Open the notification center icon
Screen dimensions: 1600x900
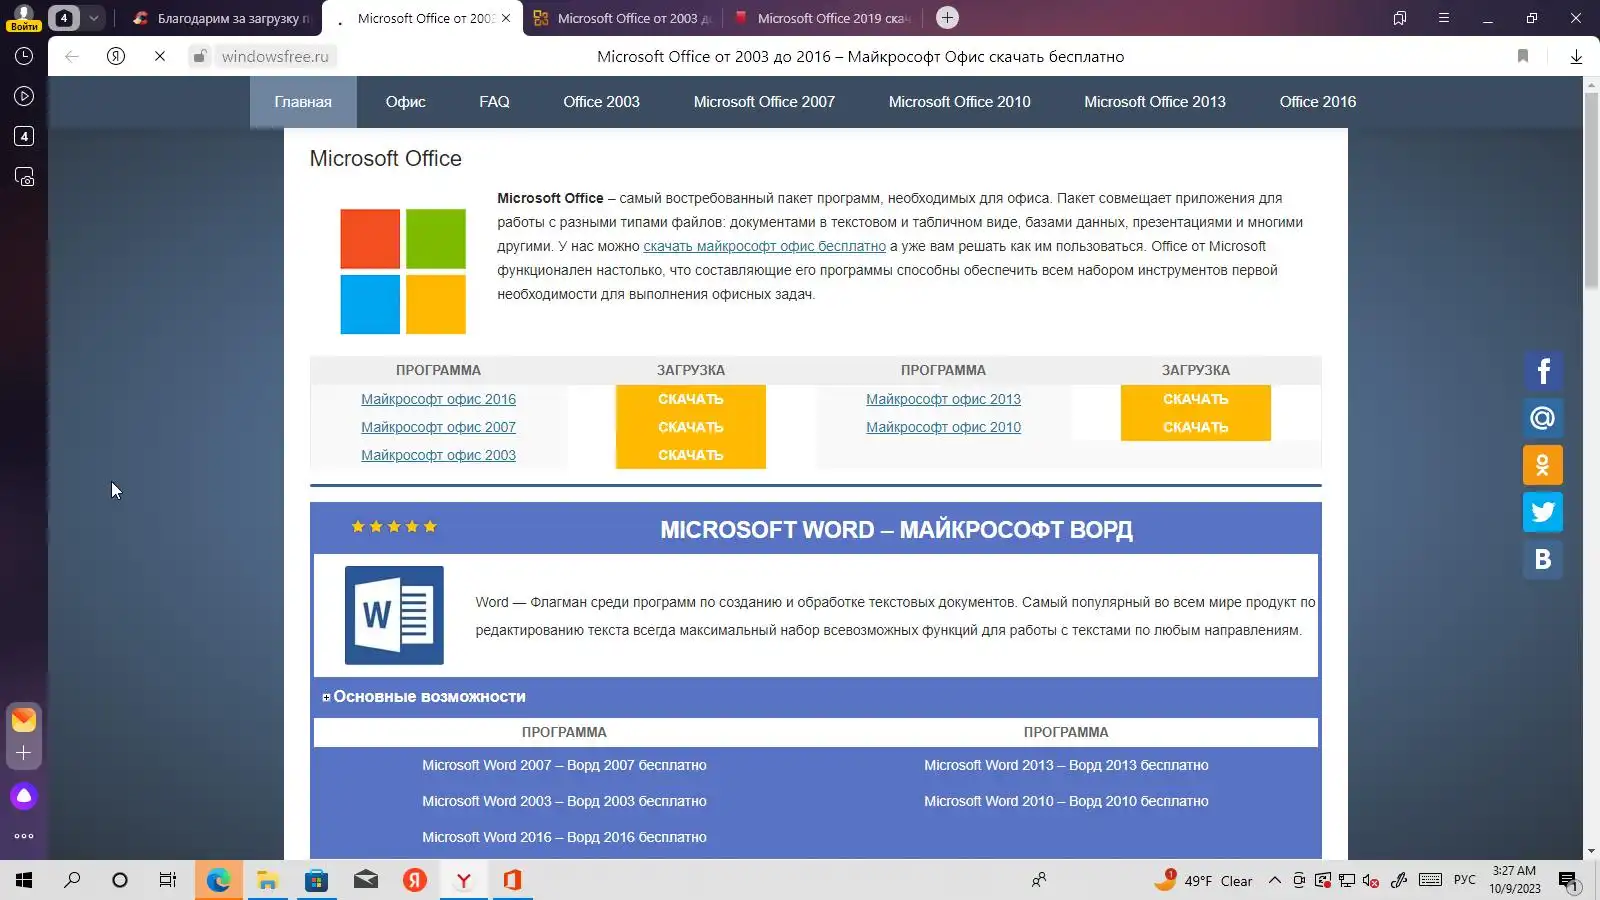[x=1568, y=881]
